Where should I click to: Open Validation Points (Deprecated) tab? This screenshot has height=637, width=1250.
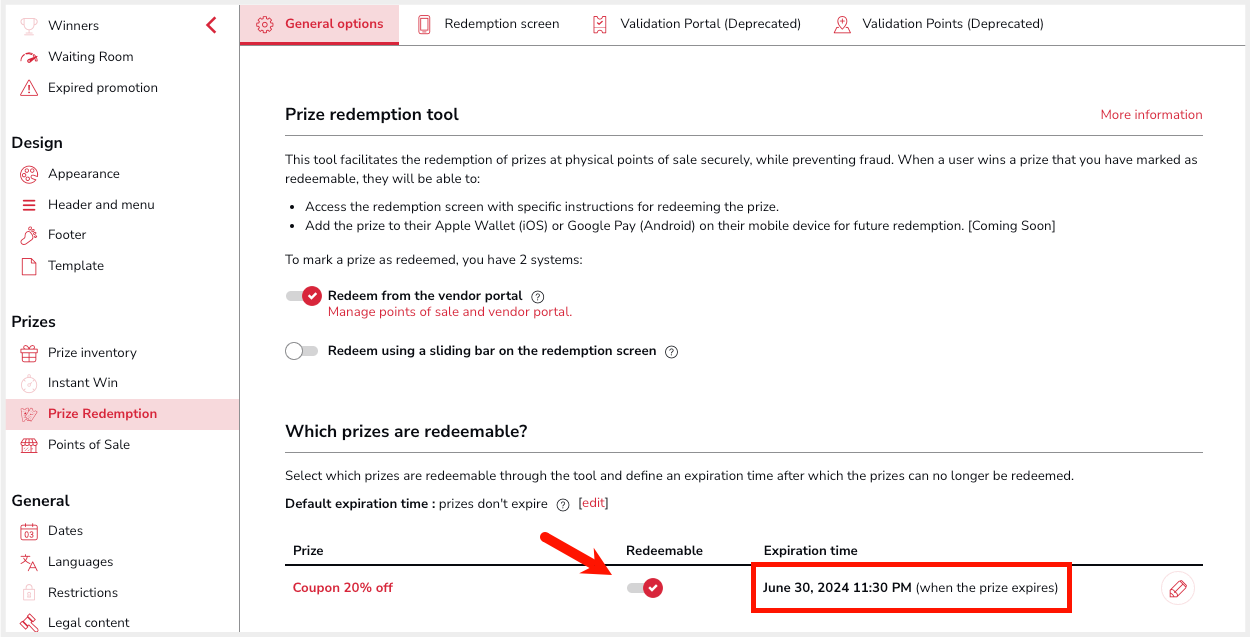938,24
